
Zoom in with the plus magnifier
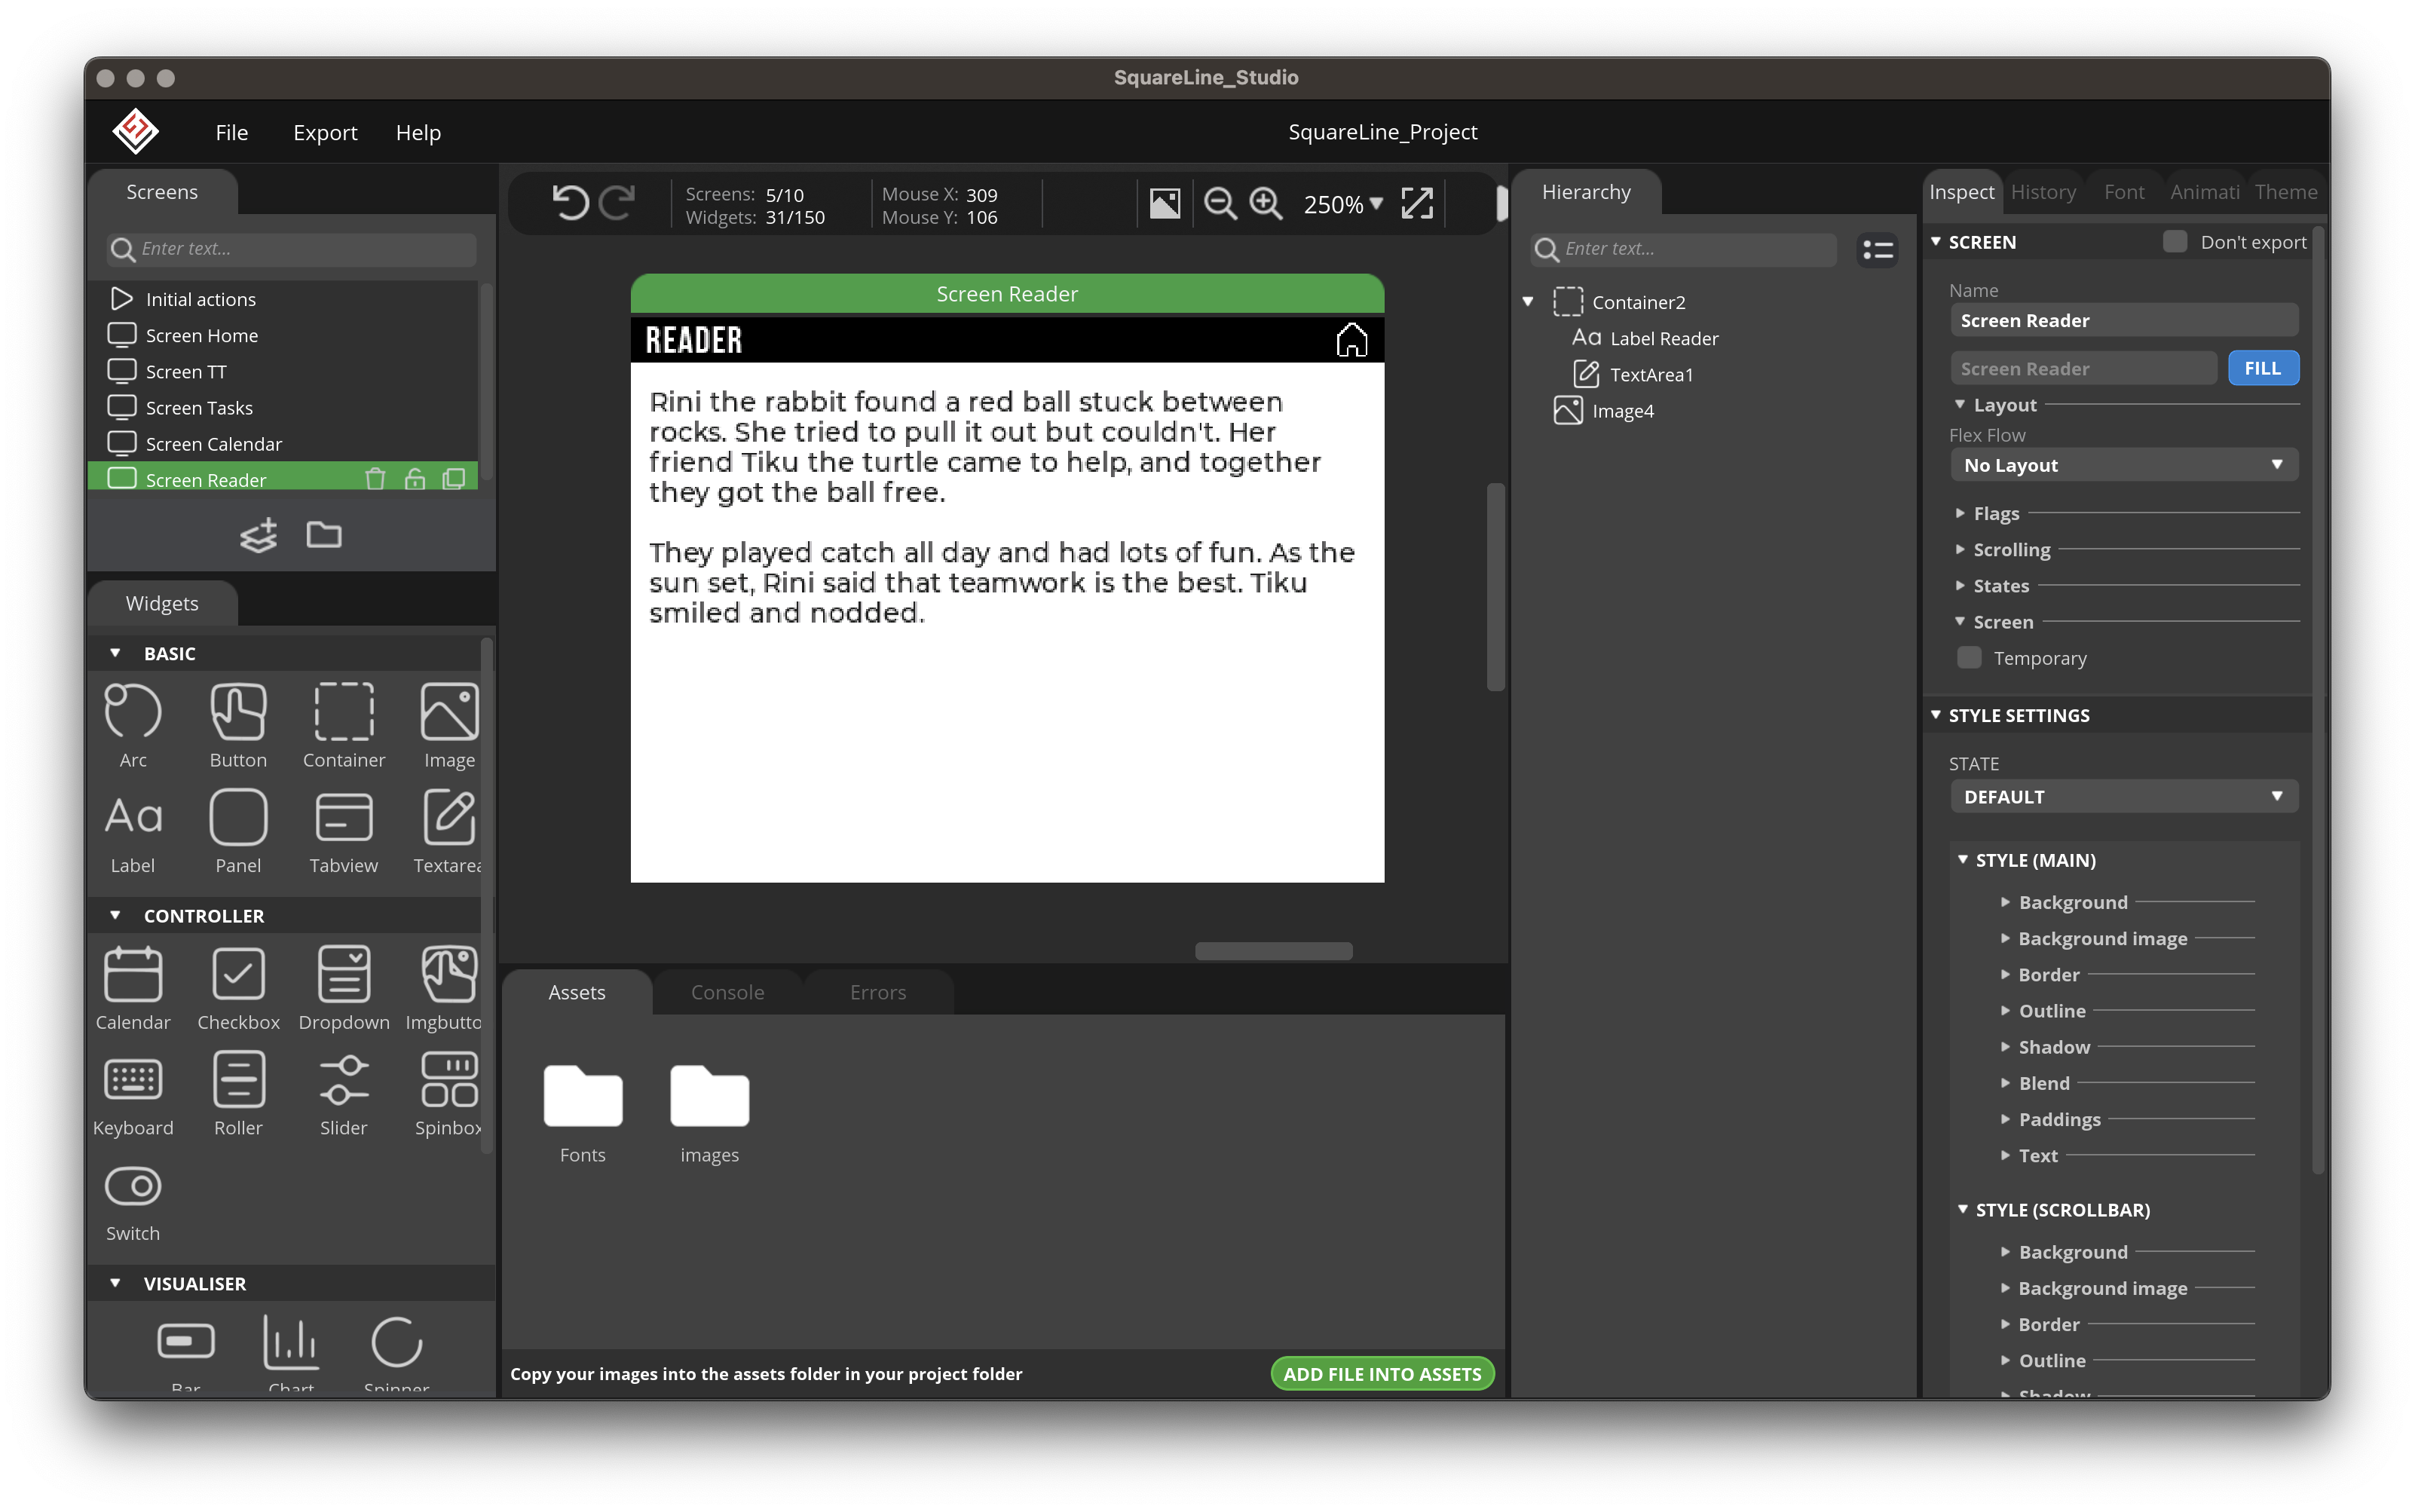coord(1266,204)
